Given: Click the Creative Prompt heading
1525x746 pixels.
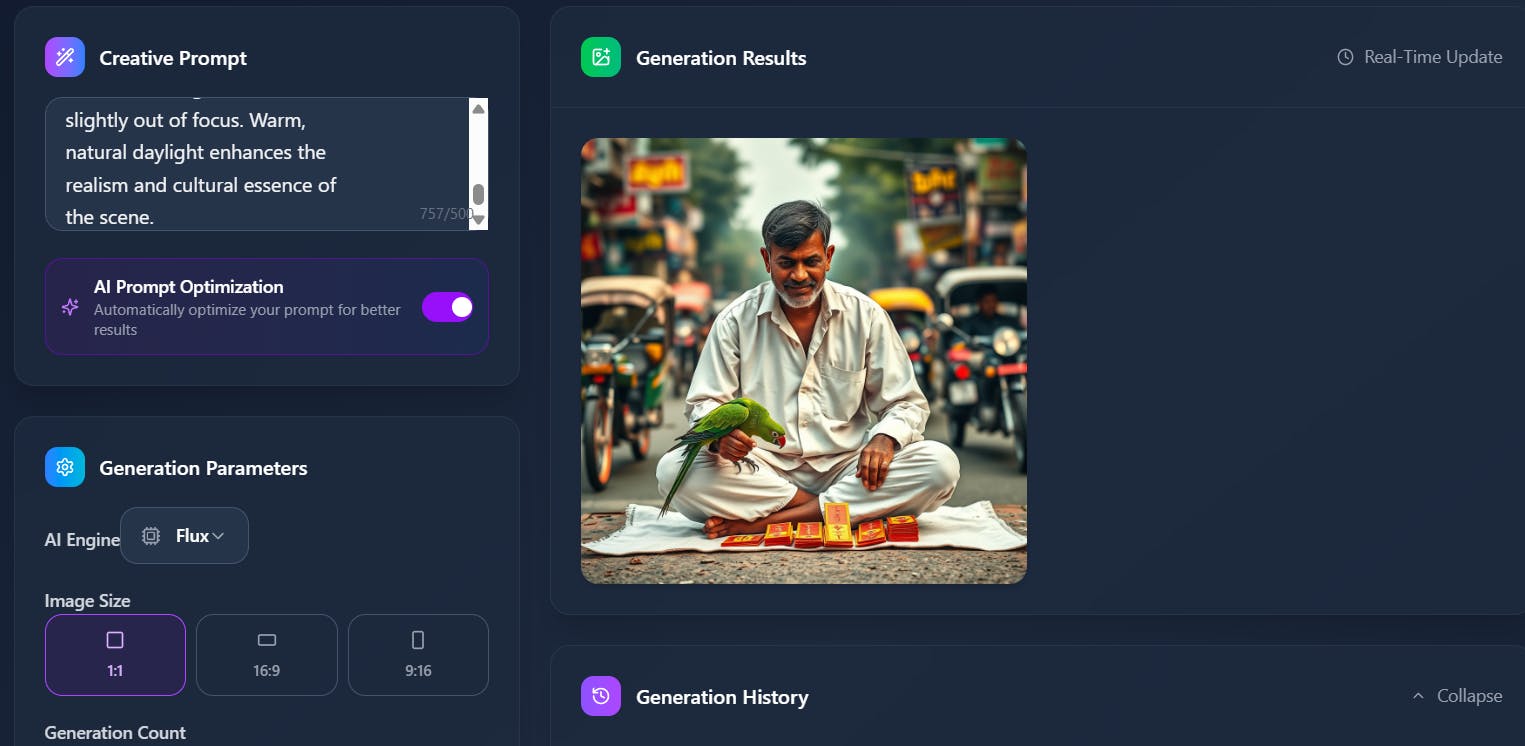Looking at the screenshot, I should pyautogui.click(x=173, y=58).
